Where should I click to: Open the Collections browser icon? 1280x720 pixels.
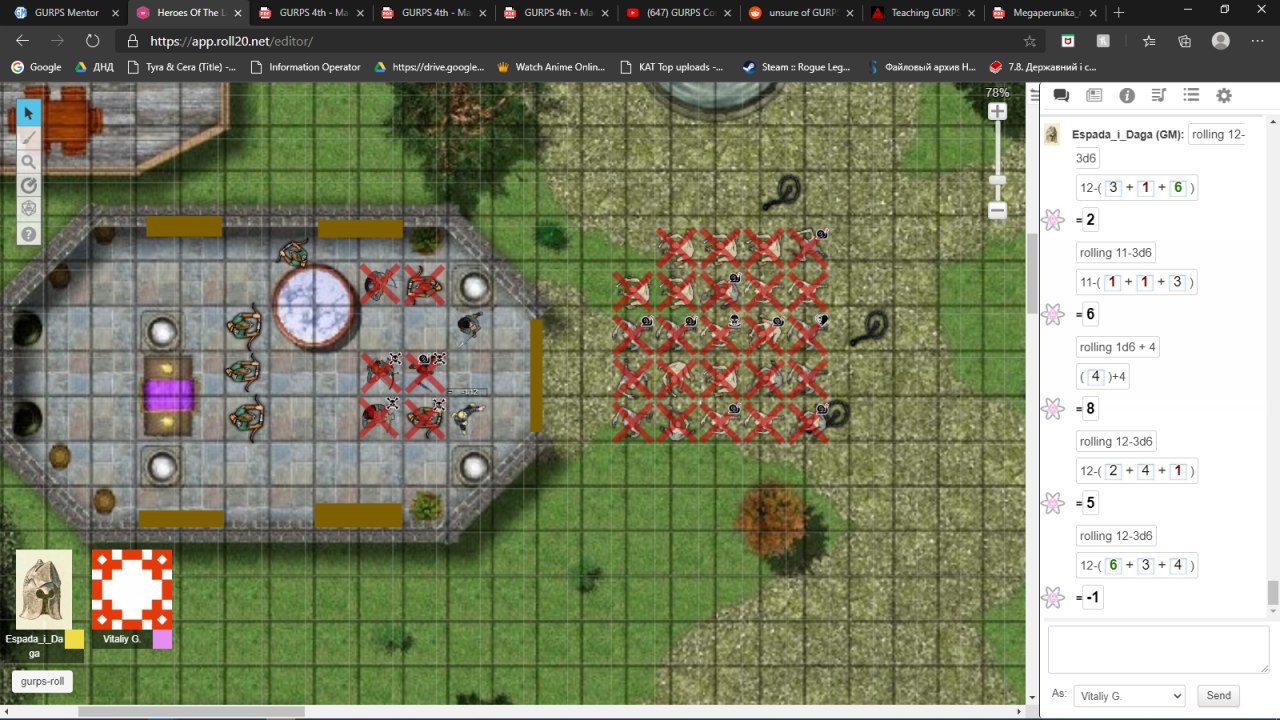[1185, 41]
